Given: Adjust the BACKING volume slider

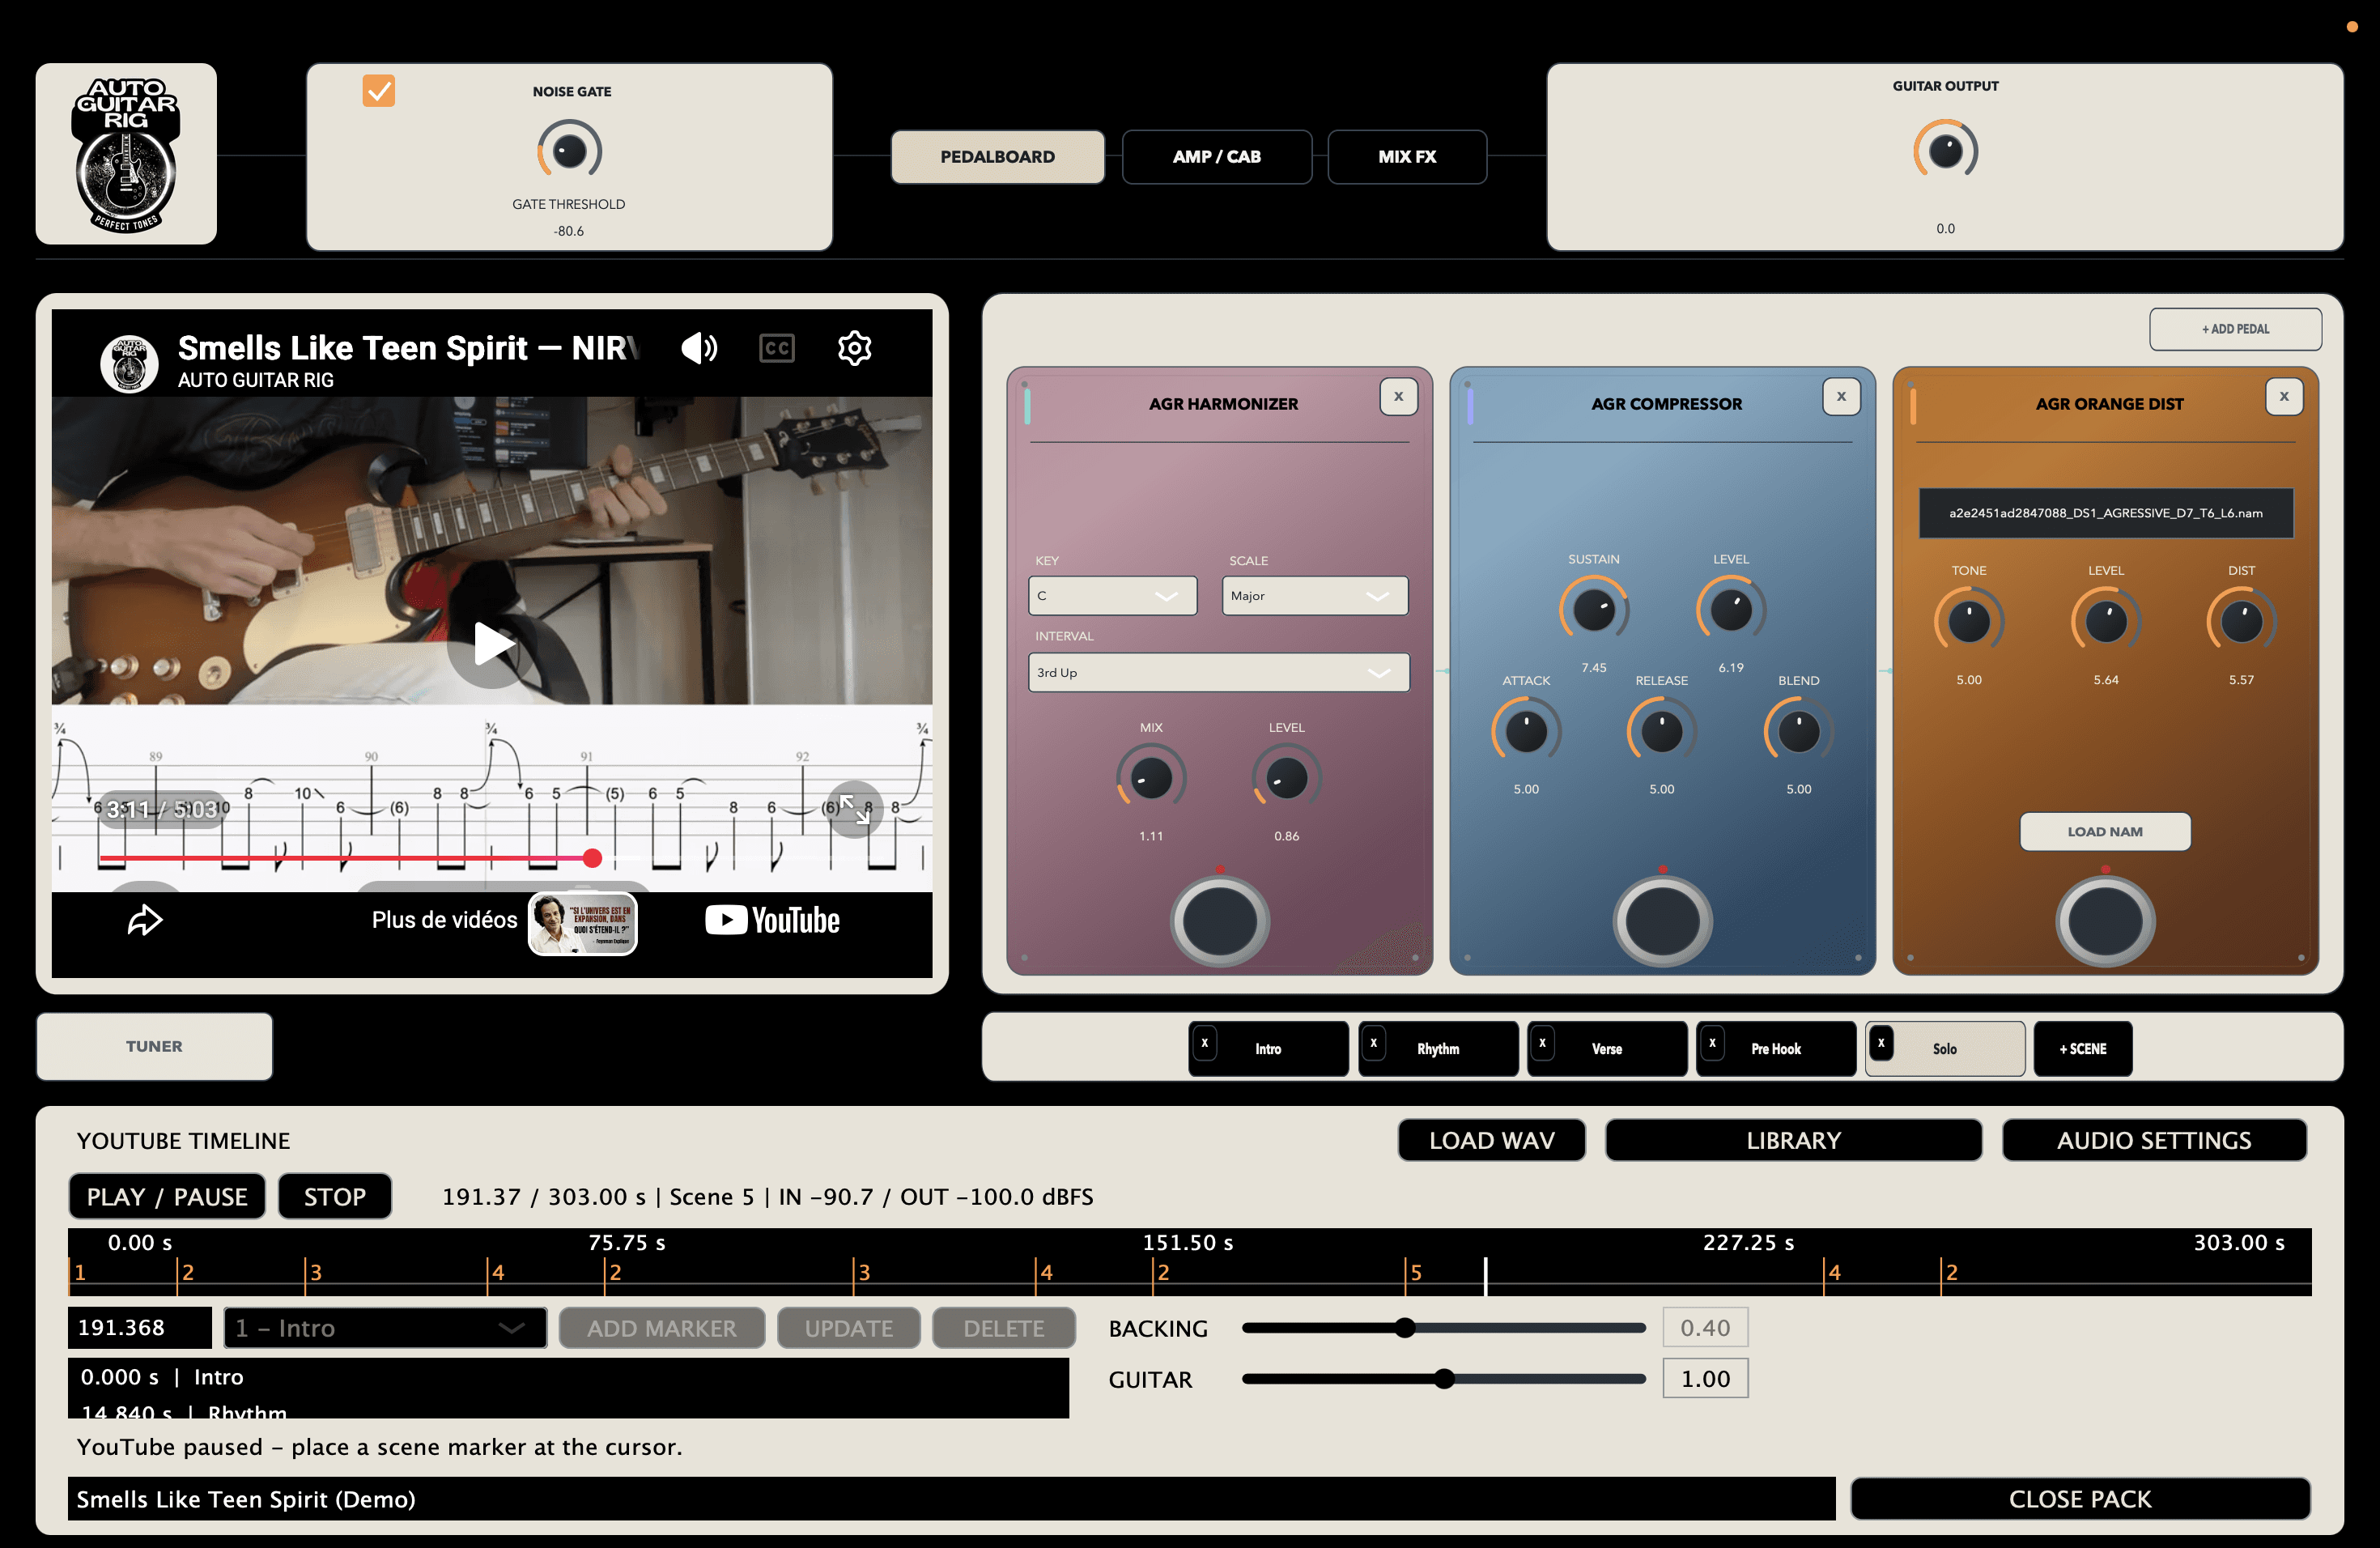Looking at the screenshot, I should [x=1443, y=1328].
